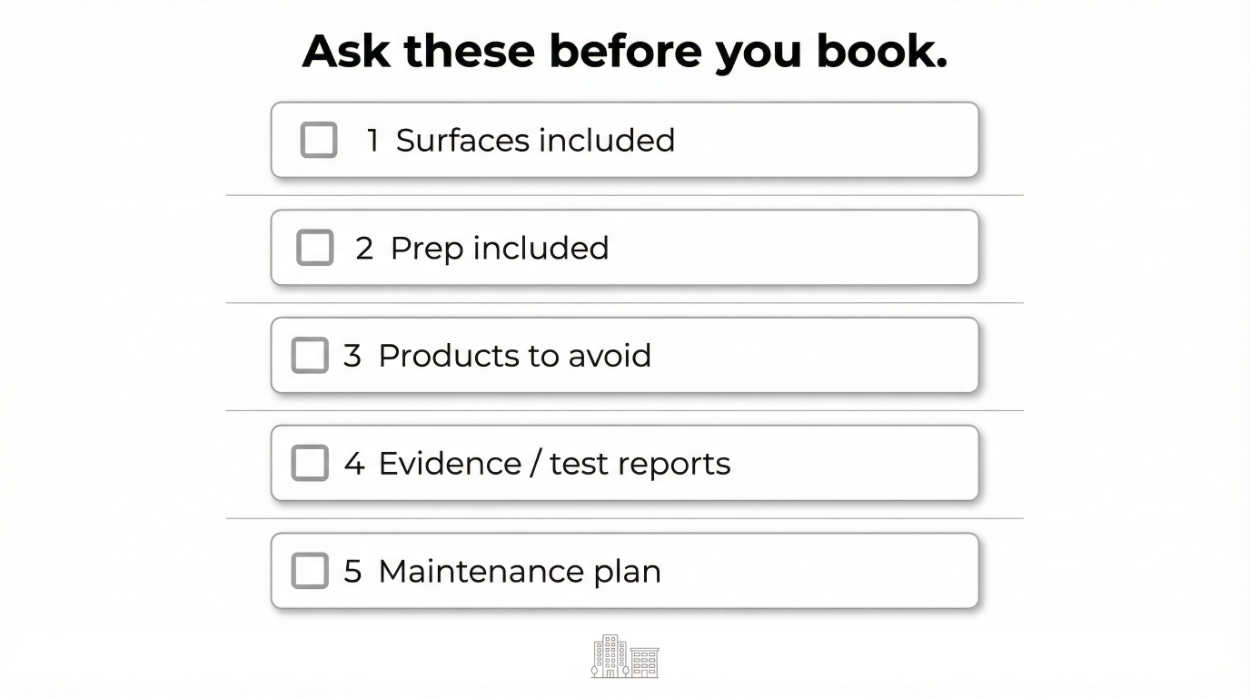Image resolution: width=1250 pixels, height=697 pixels.
Task: Tick the Prep included checkbox
Action: (315, 248)
